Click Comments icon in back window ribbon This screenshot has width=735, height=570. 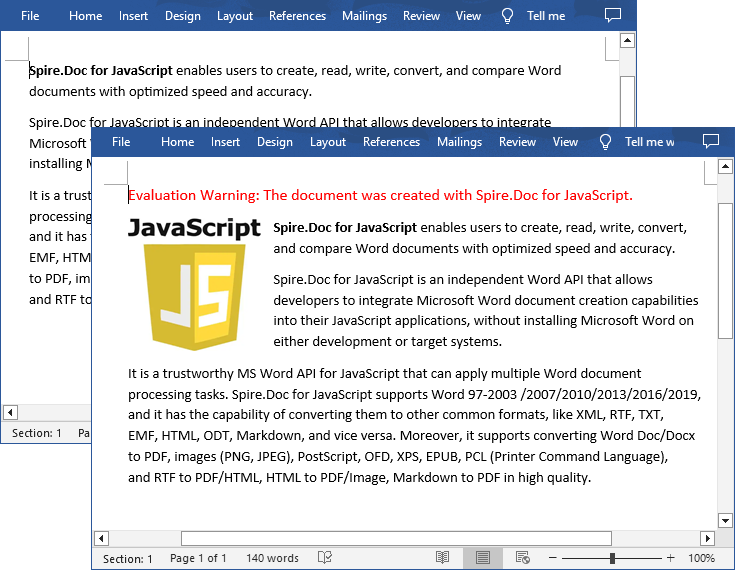(613, 15)
